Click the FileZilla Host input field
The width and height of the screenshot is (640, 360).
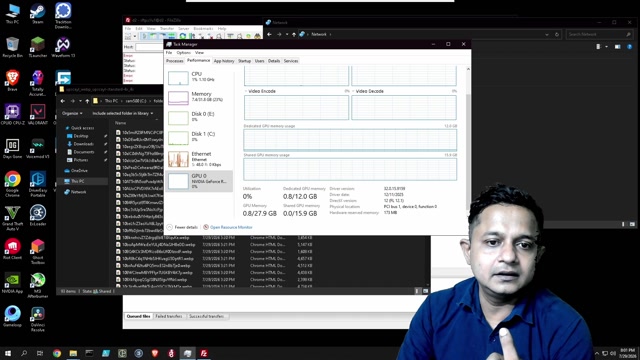(x=149, y=47)
